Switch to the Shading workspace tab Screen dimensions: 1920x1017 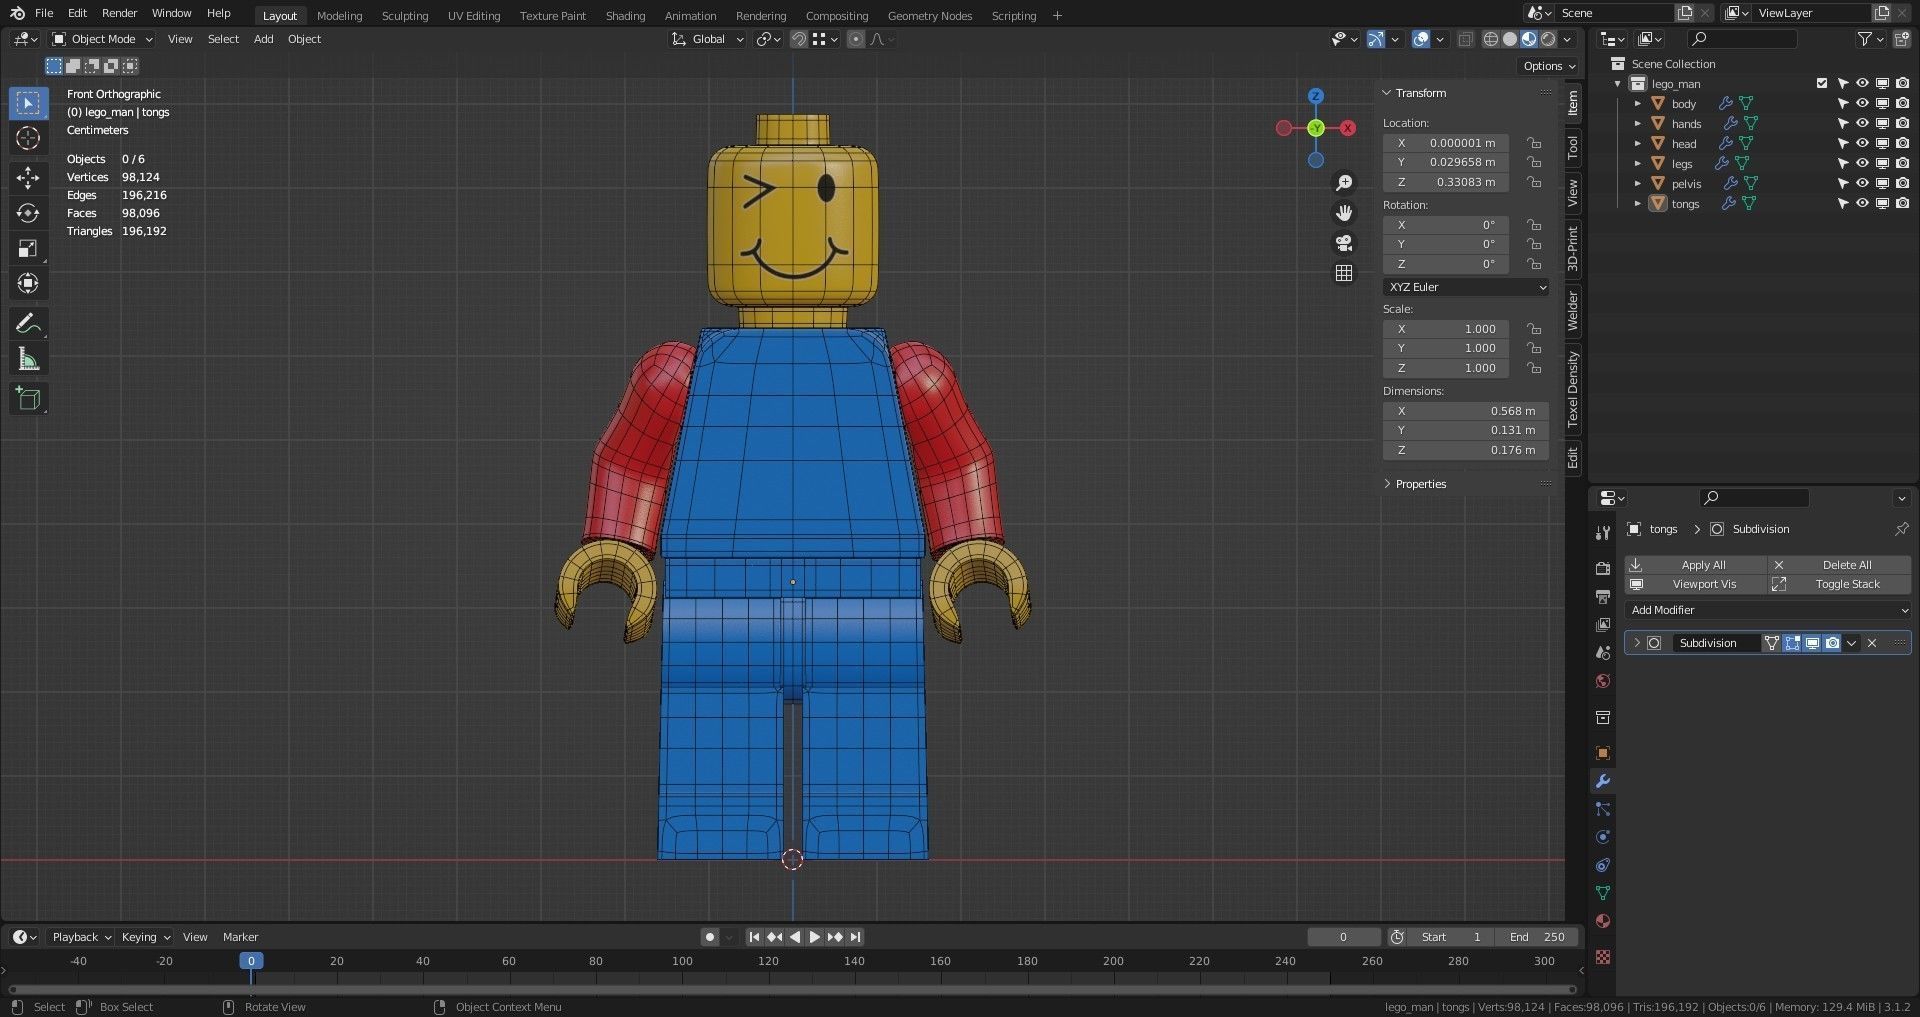(625, 16)
